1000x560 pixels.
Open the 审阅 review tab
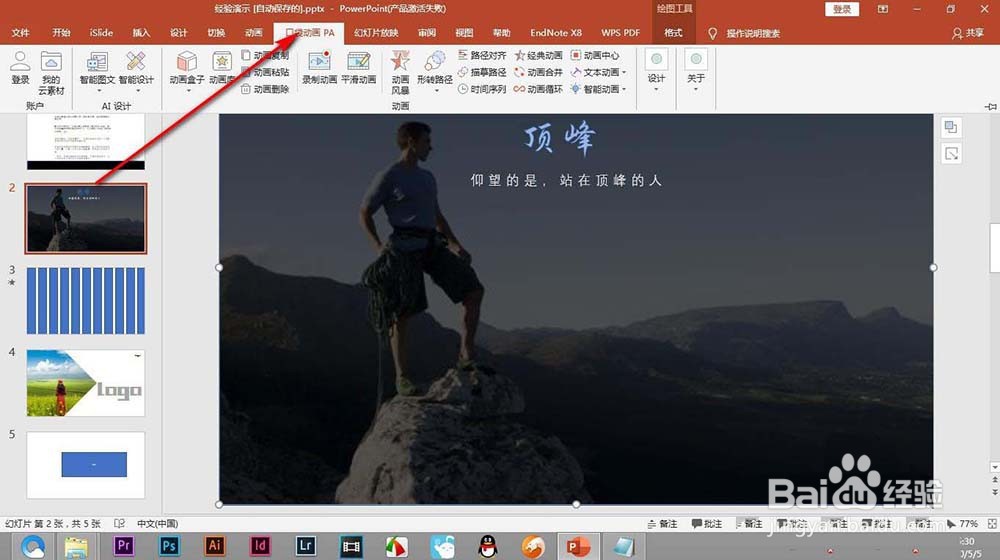[x=427, y=33]
